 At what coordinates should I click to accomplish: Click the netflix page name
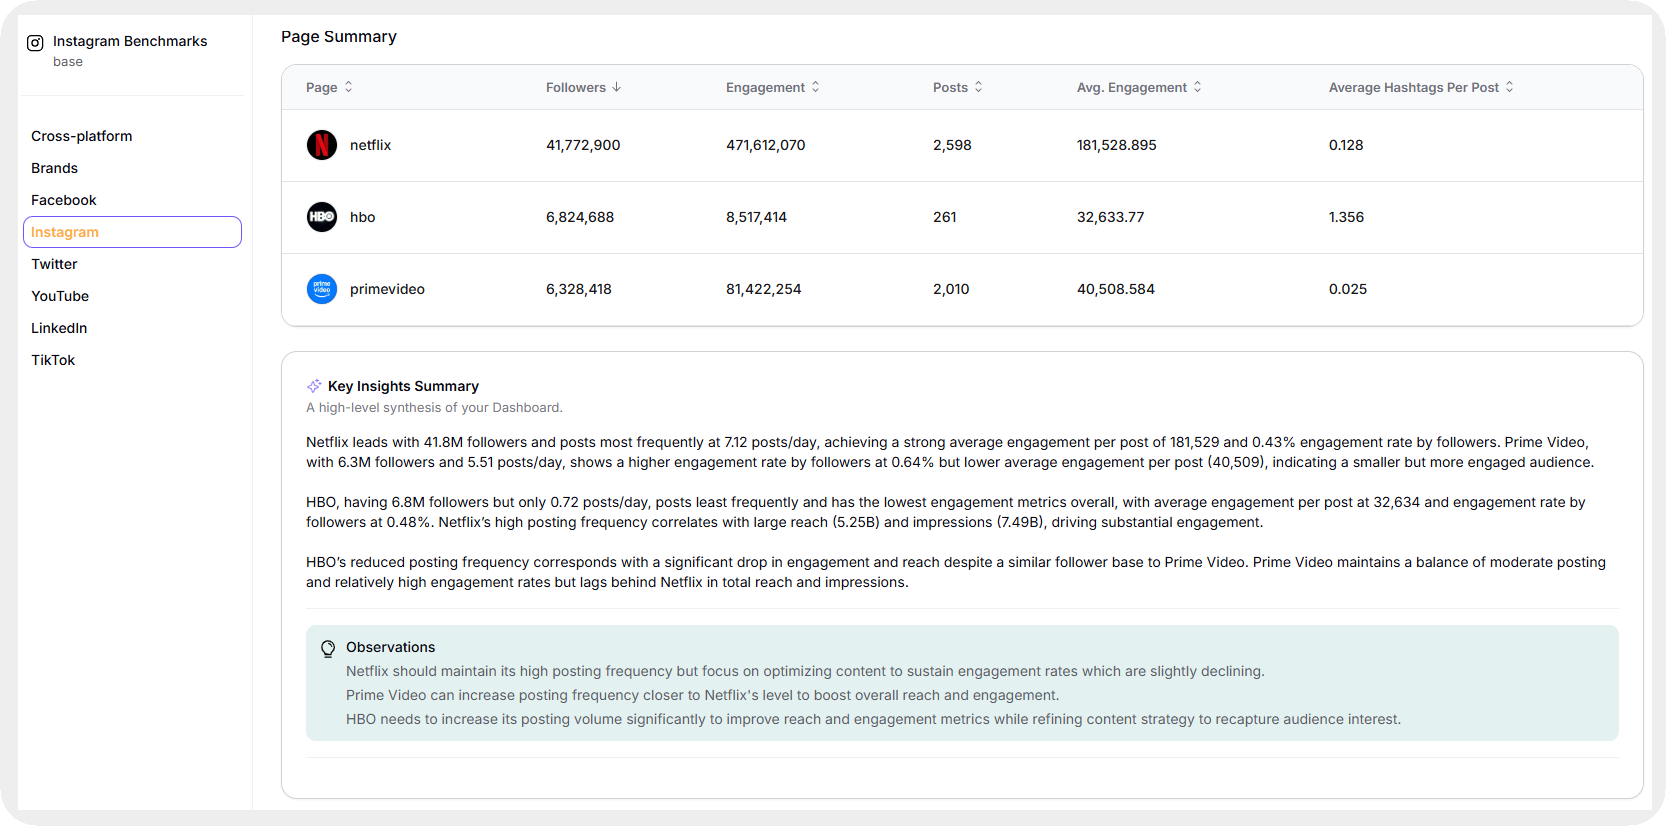point(370,145)
